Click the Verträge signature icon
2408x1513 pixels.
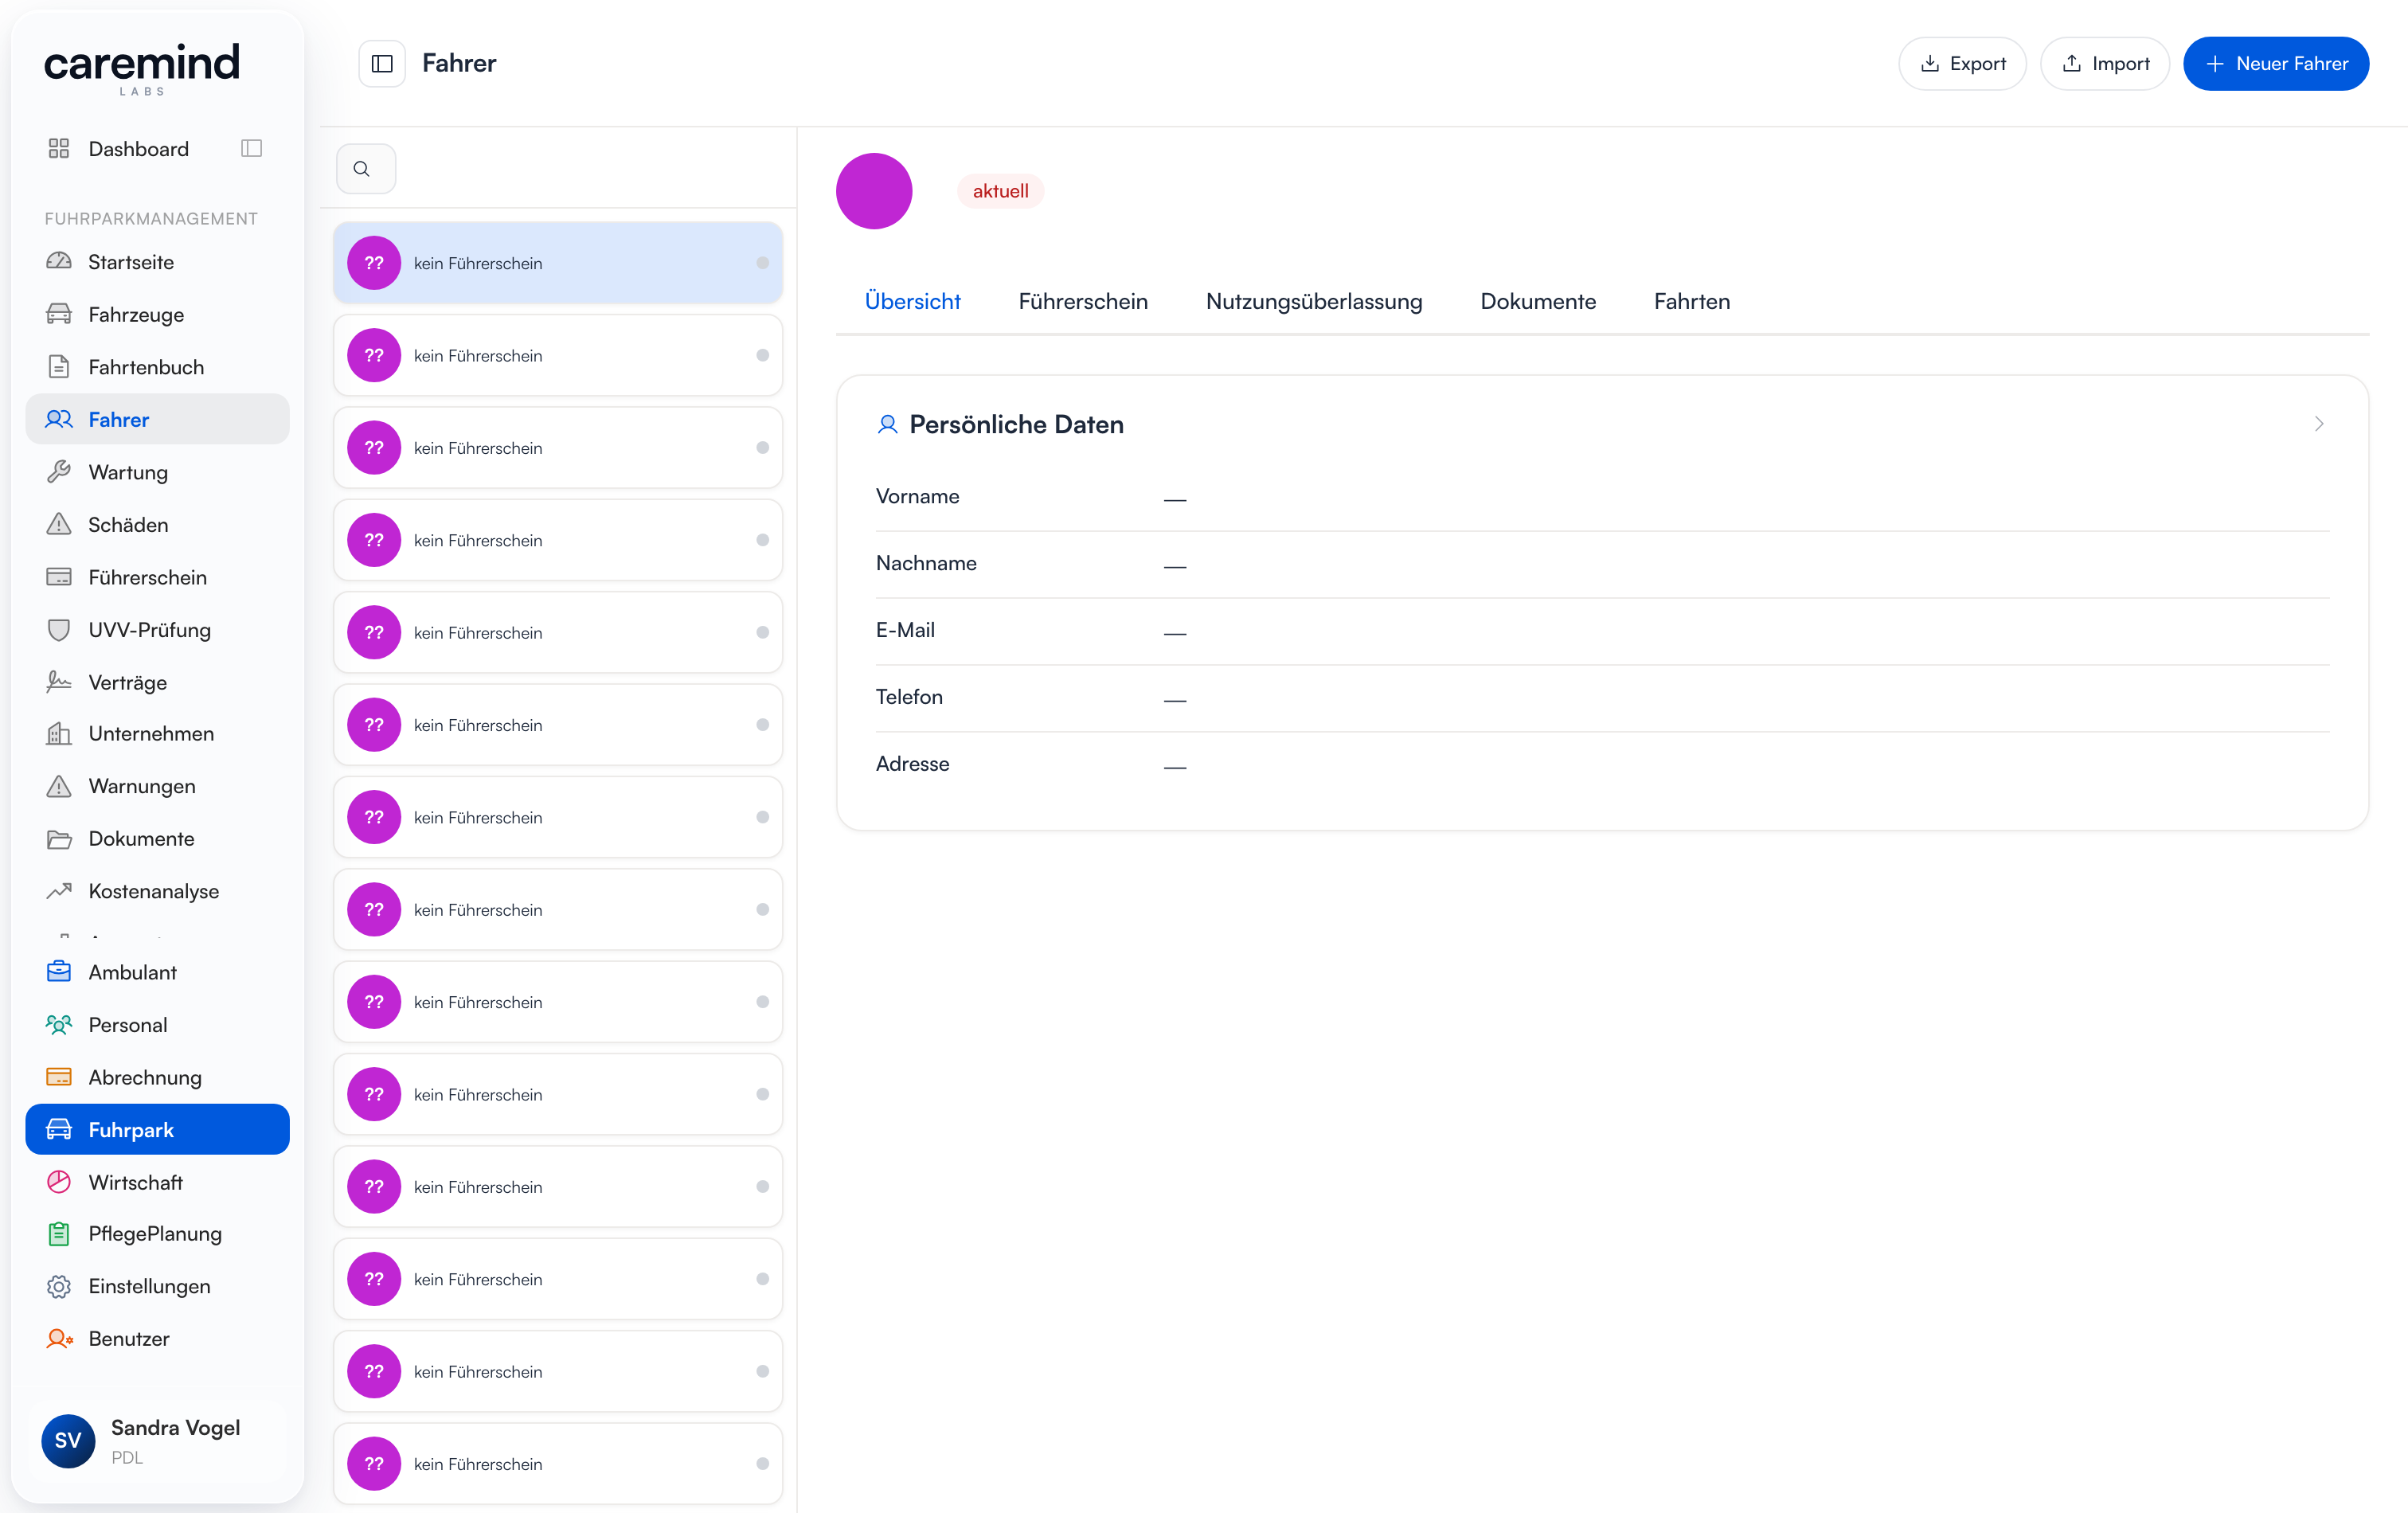(x=59, y=682)
